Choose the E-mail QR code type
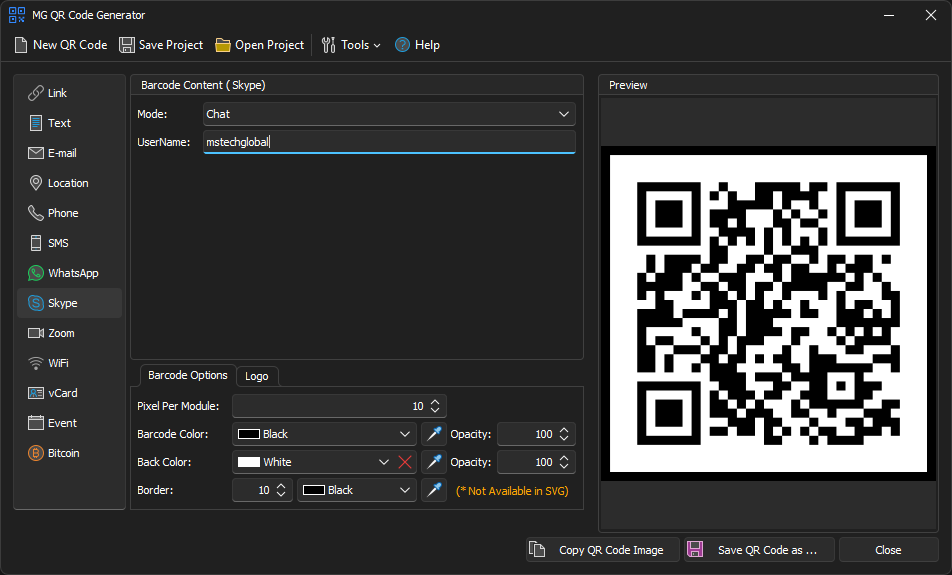This screenshot has height=575, width=952. tap(69, 153)
